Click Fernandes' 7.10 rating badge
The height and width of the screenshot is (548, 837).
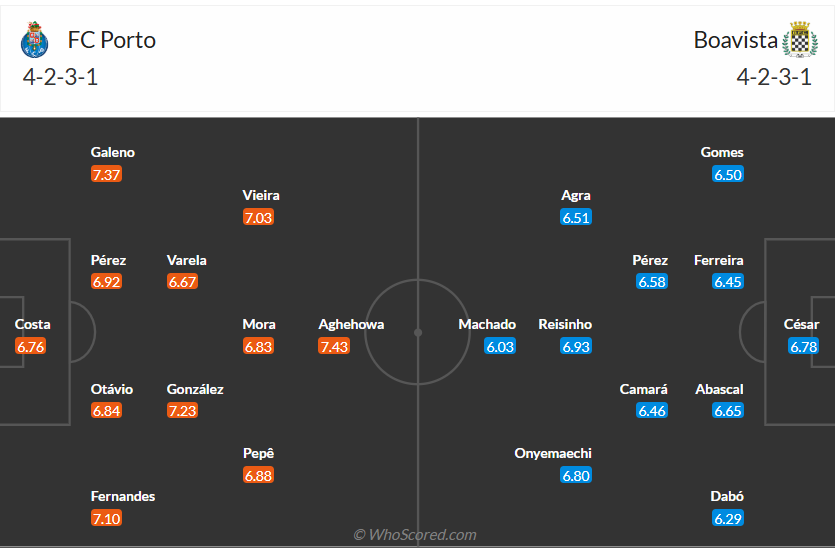coord(106,518)
